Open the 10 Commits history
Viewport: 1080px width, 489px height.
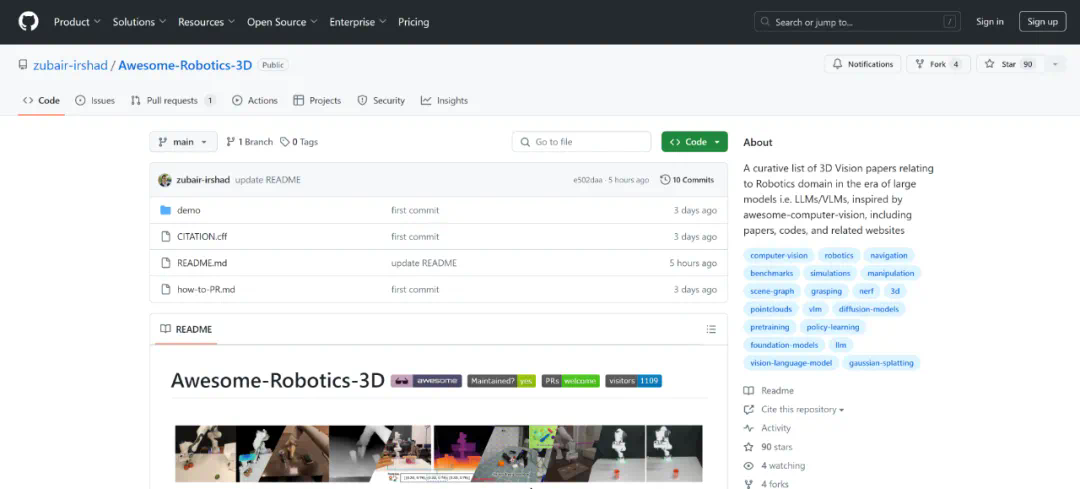click(x=687, y=180)
